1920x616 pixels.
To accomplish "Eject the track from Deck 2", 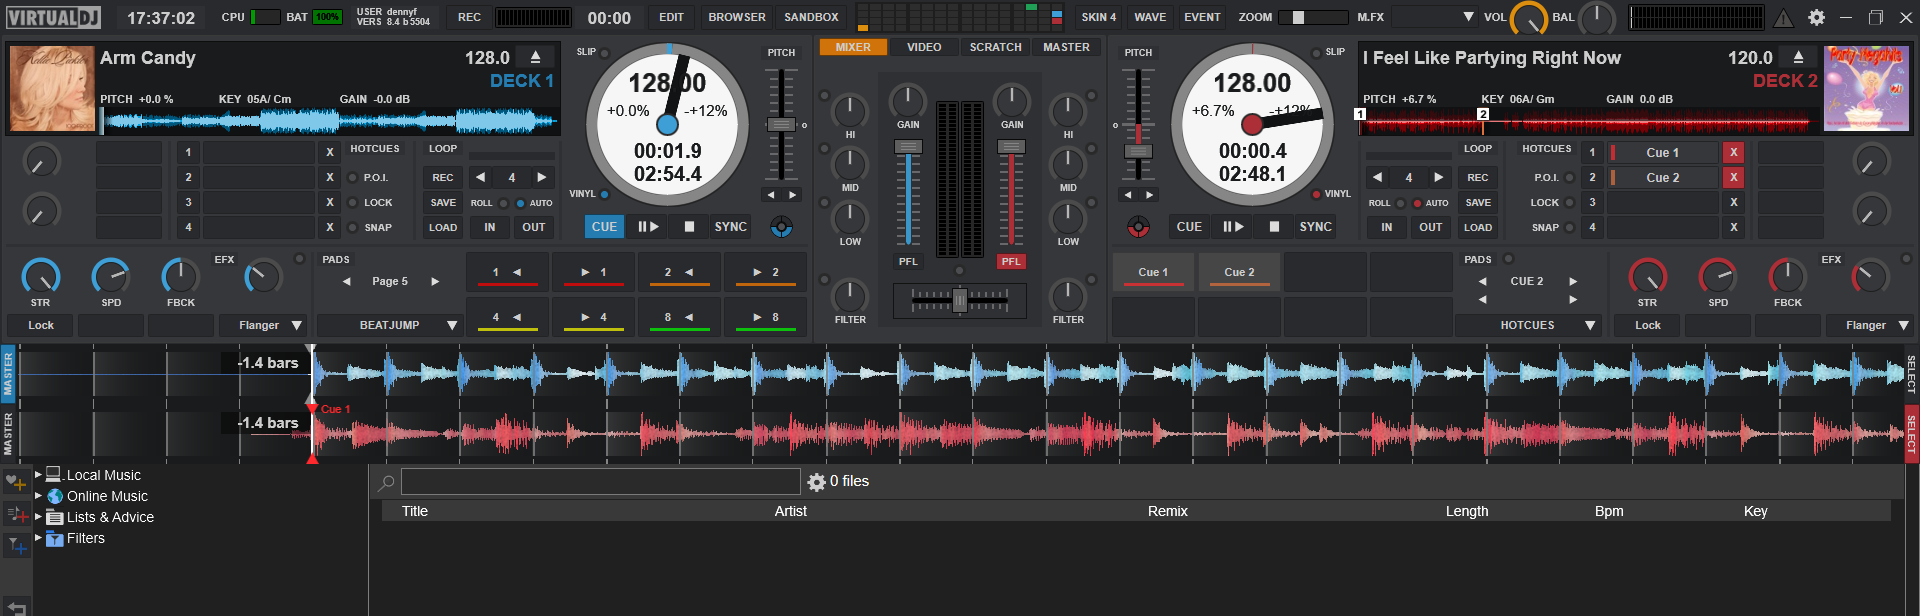I will pos(1799,58).
